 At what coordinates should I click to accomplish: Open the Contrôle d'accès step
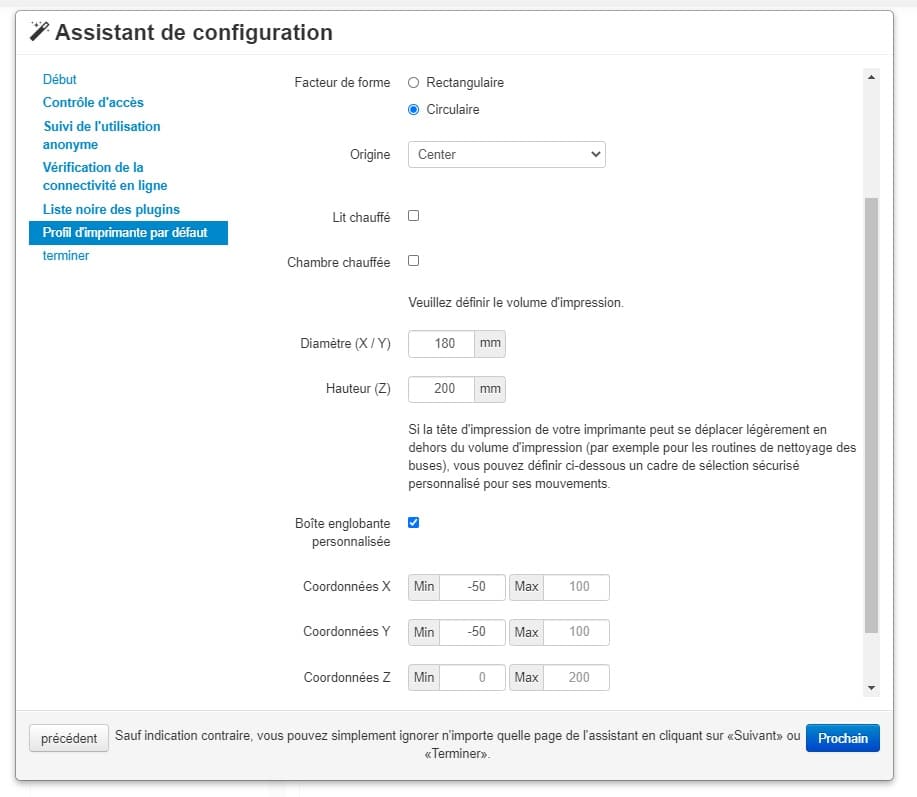93,102
